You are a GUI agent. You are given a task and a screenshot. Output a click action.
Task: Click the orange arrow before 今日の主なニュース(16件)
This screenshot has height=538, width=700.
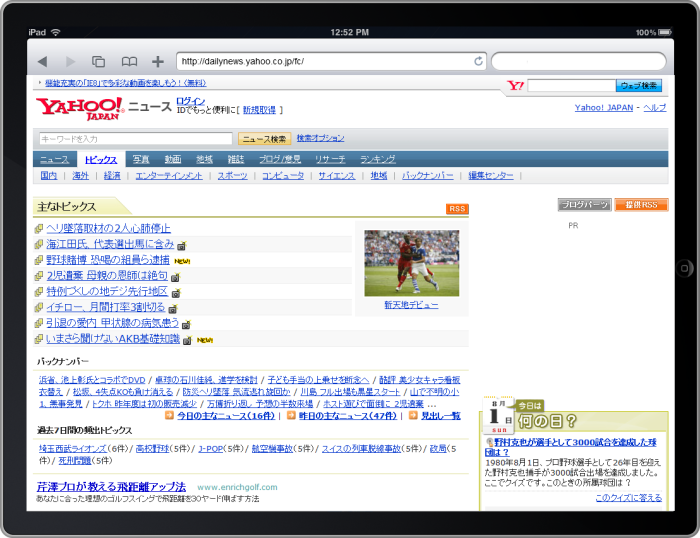[169, 415]
